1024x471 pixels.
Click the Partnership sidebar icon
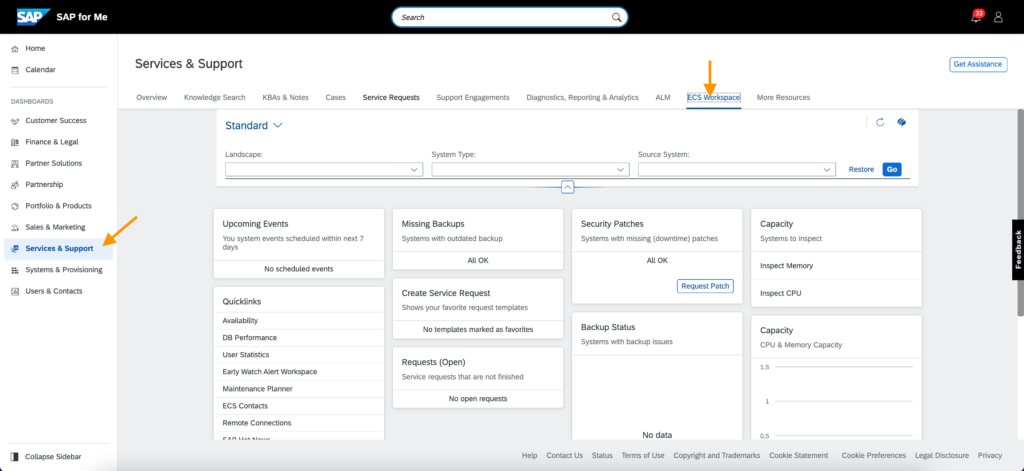coord(15,185)
